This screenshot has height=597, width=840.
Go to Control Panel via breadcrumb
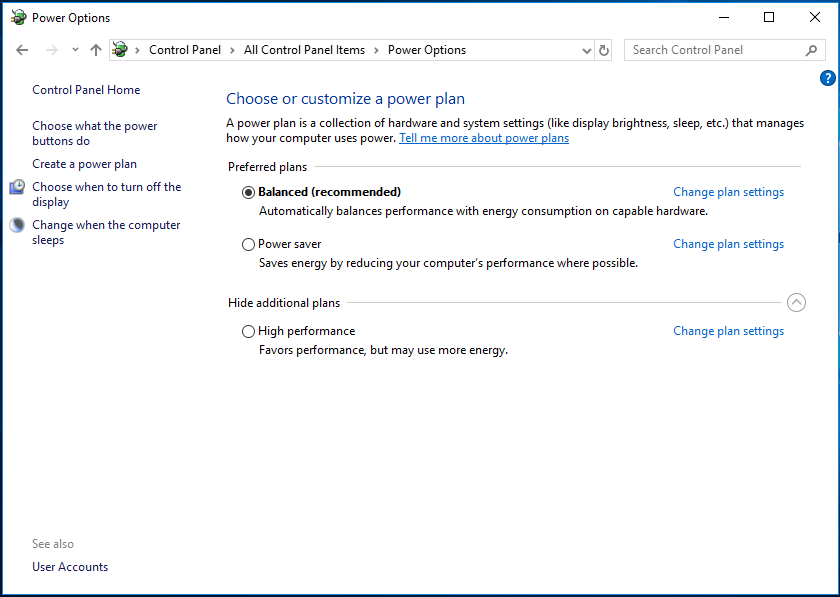coord(185,49)
